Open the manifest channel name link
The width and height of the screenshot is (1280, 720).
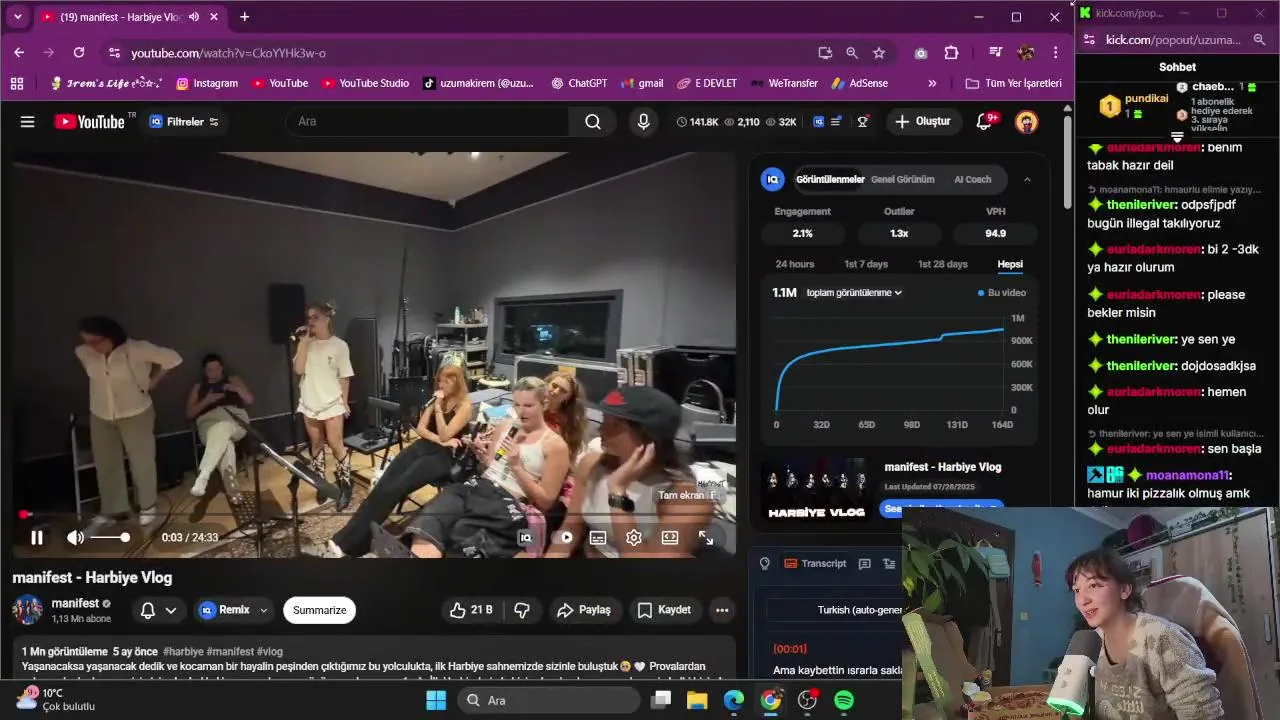[75, 603]
